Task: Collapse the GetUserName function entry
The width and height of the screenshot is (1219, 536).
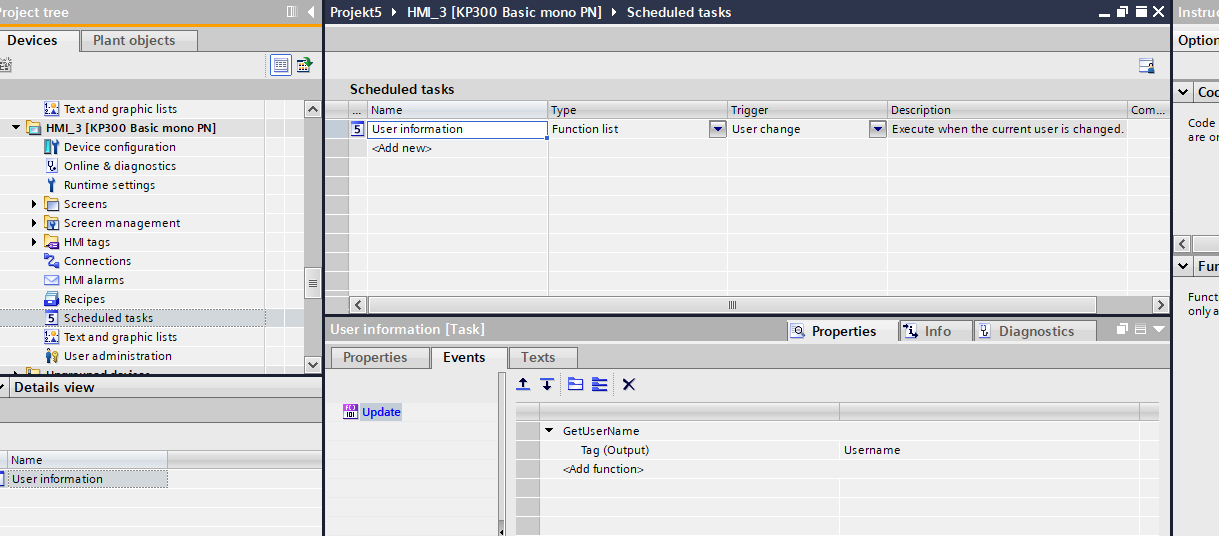Action: (549, 431)
